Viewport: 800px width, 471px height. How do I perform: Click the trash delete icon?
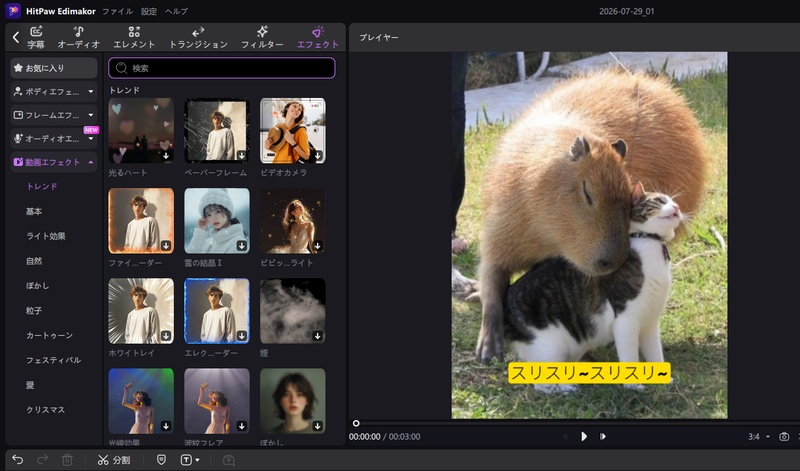coord(67,460)
